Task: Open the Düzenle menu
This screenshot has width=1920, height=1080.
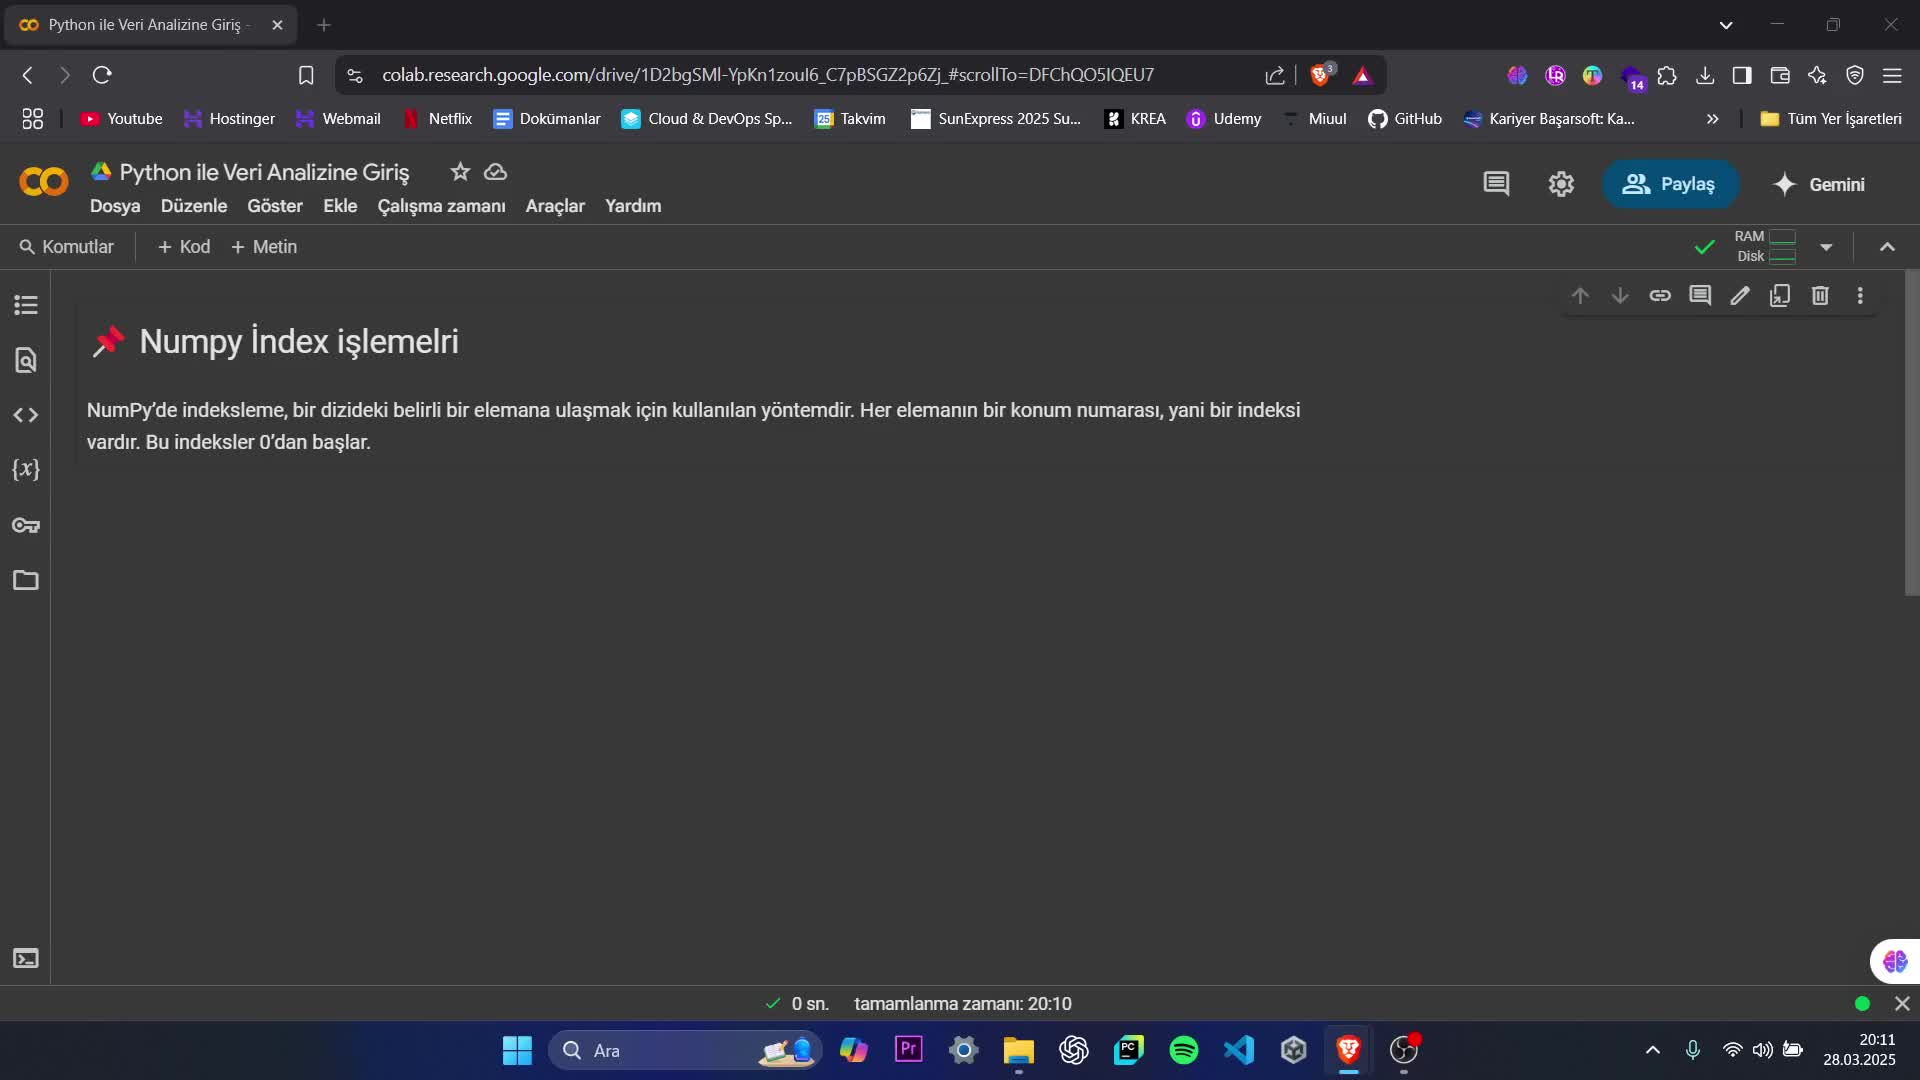Action: tap(194, 206)
